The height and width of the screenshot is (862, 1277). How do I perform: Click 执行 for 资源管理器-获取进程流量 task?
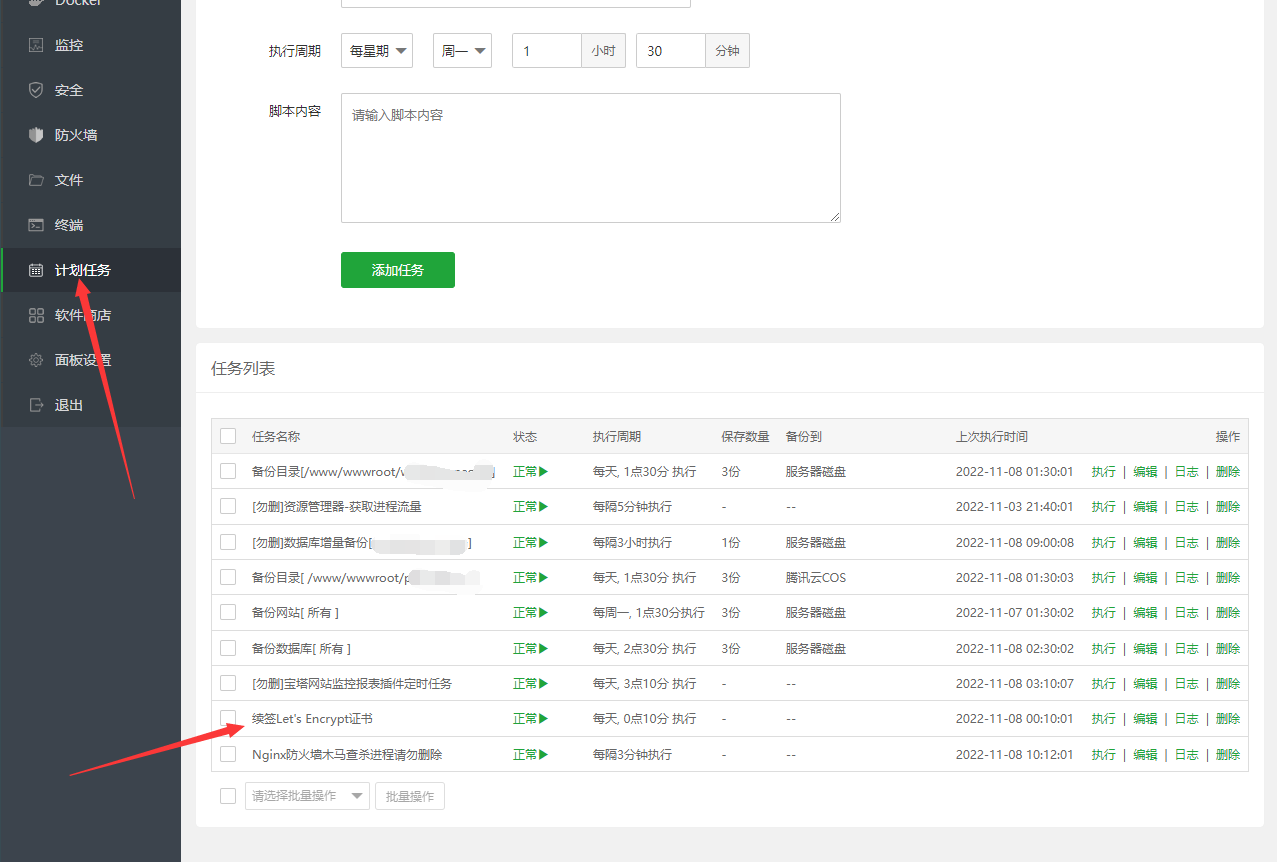(x=1103, y=507)
